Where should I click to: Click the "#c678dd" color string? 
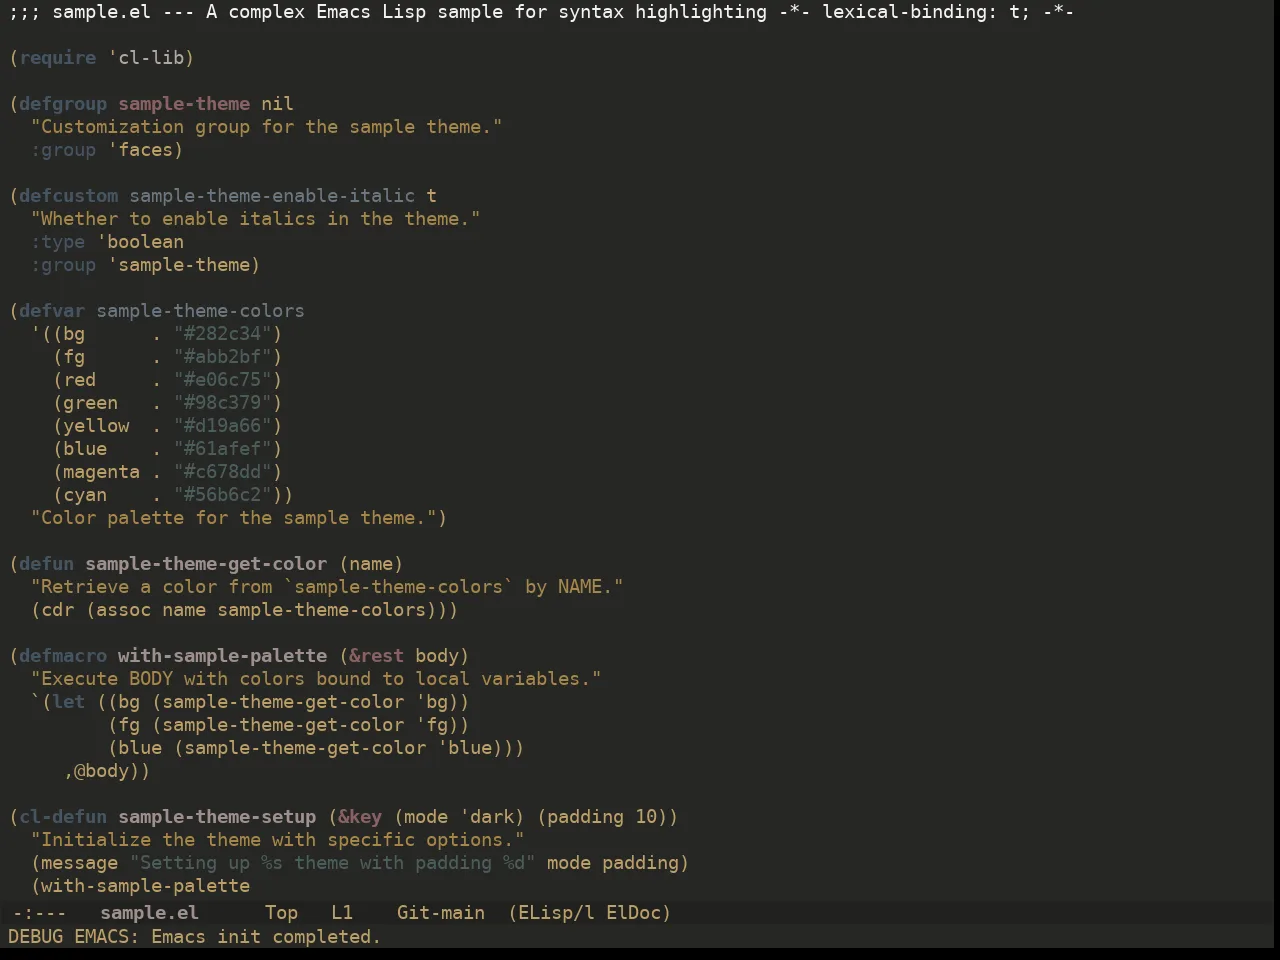(x=223, y=472)
